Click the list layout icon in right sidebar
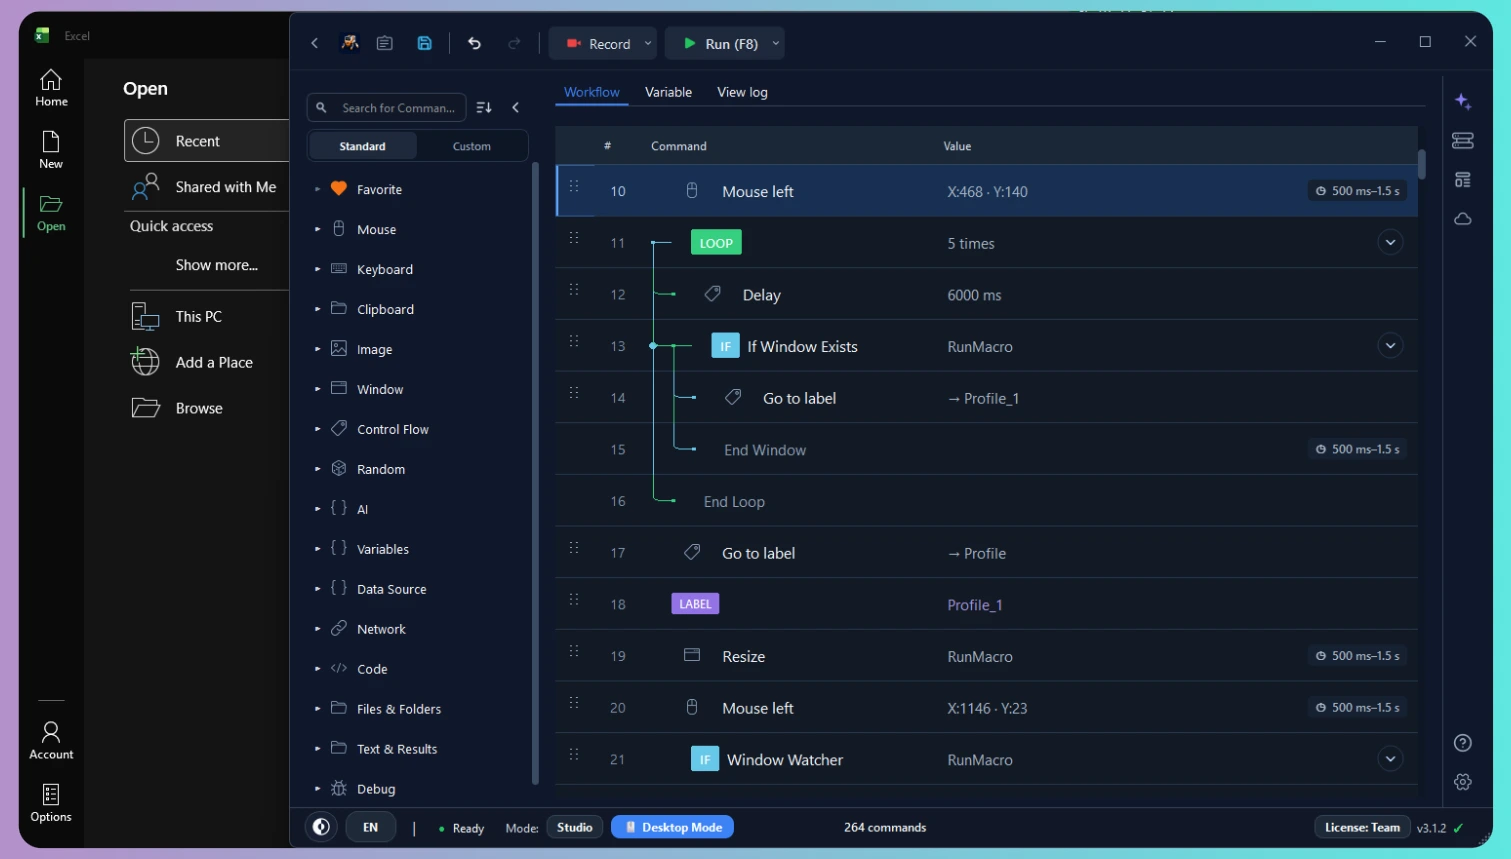 click(x=1463, y=180)
